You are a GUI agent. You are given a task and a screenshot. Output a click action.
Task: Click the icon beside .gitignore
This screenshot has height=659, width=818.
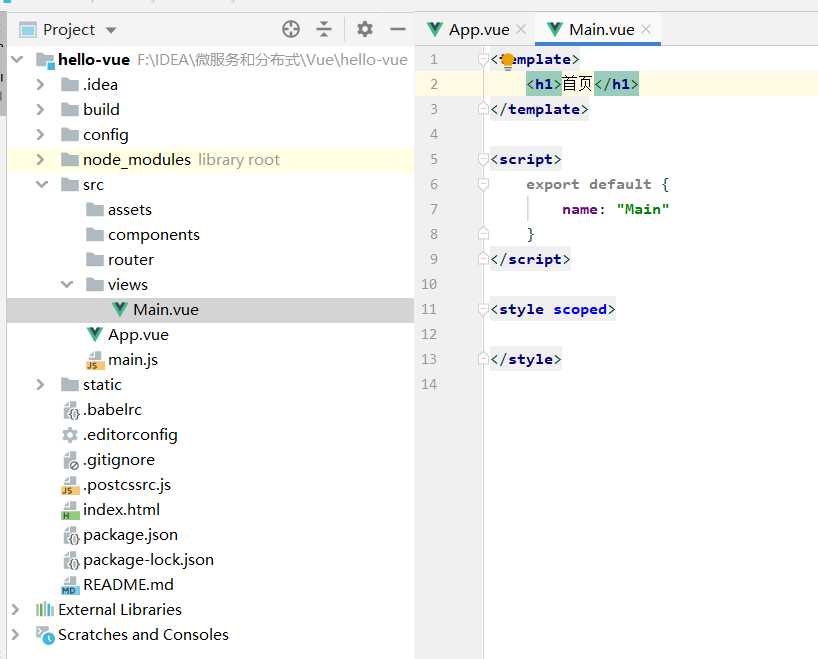pos(70,460)
